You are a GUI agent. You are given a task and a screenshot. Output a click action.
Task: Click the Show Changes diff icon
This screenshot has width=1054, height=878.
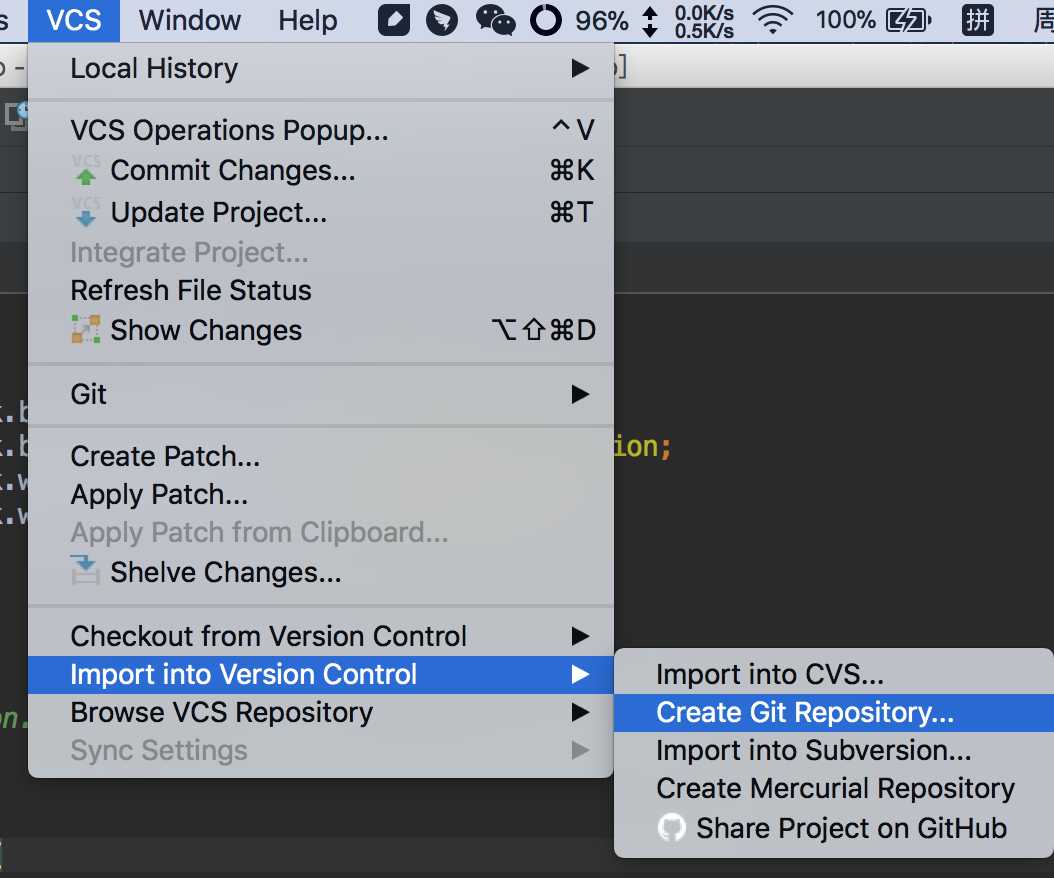click(86, 330)
